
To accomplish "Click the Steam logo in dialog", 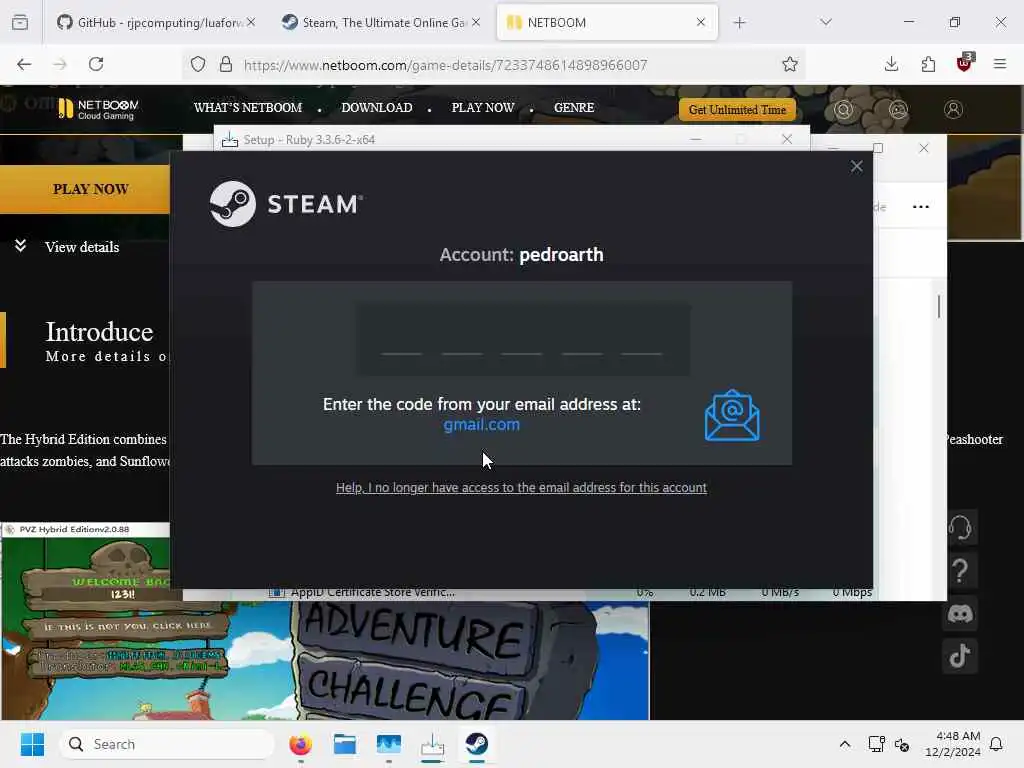I will click(286, 204).
